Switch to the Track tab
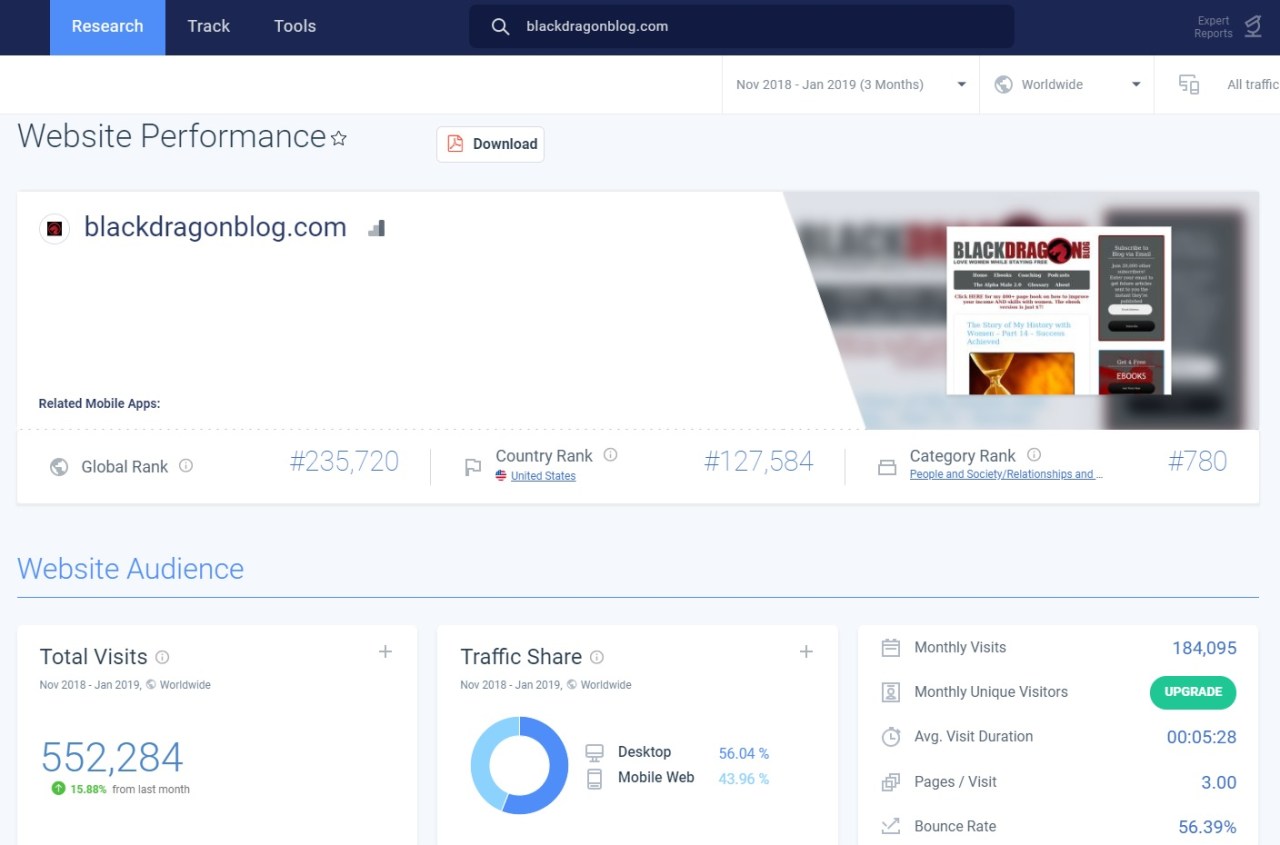 pyautogui.click(x=208, y=26)
